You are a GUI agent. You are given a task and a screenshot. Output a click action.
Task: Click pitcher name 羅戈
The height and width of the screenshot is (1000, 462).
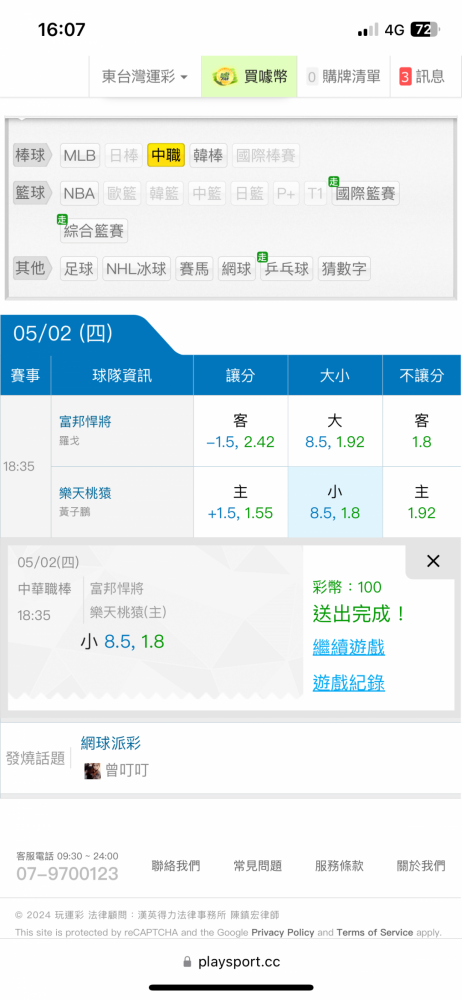pyautogui.click(x=68, y=439)
